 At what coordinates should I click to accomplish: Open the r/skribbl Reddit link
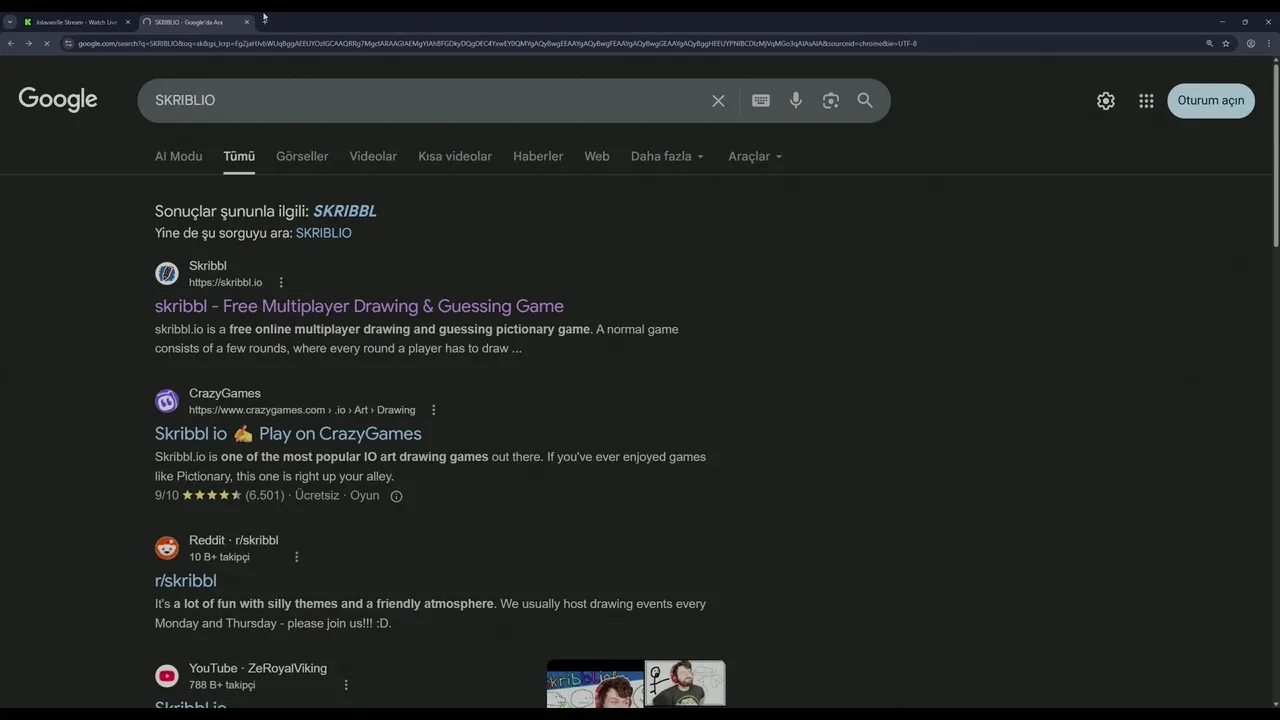point(186,581)
